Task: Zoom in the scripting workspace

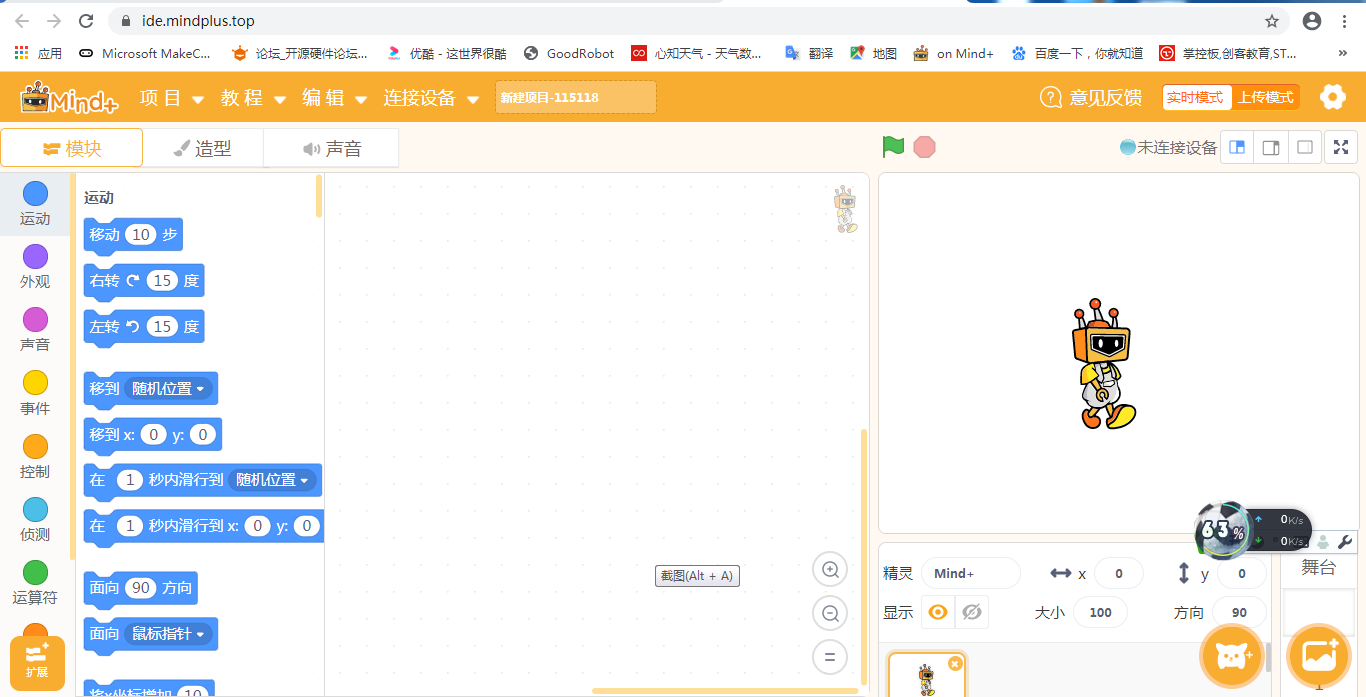Action: point(830,570)
